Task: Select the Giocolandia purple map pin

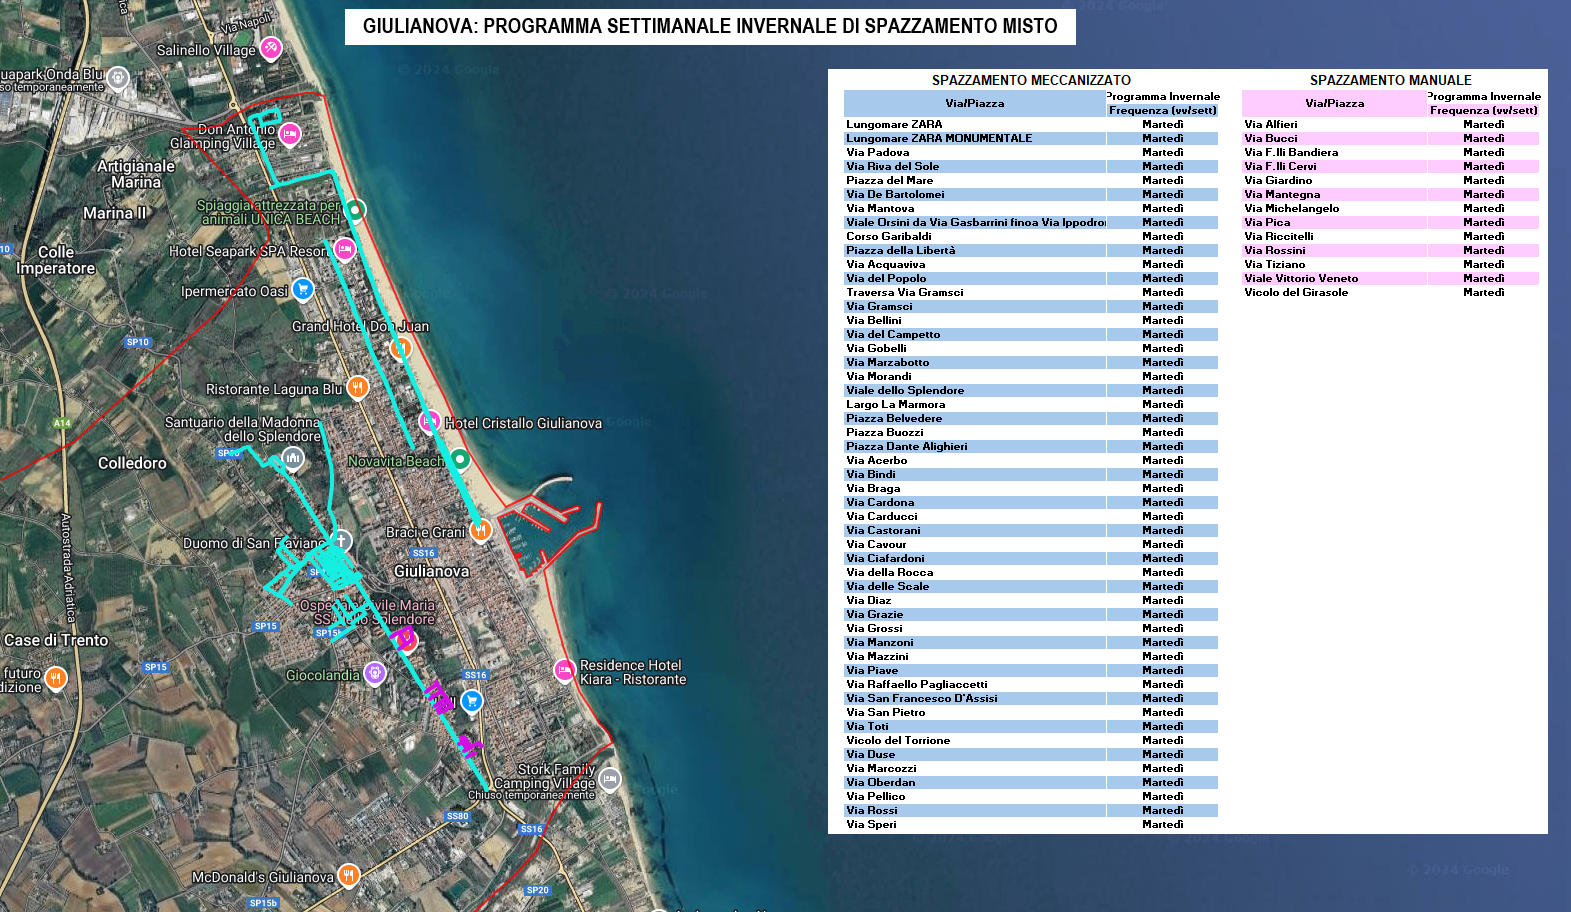Action: (375, 673)
